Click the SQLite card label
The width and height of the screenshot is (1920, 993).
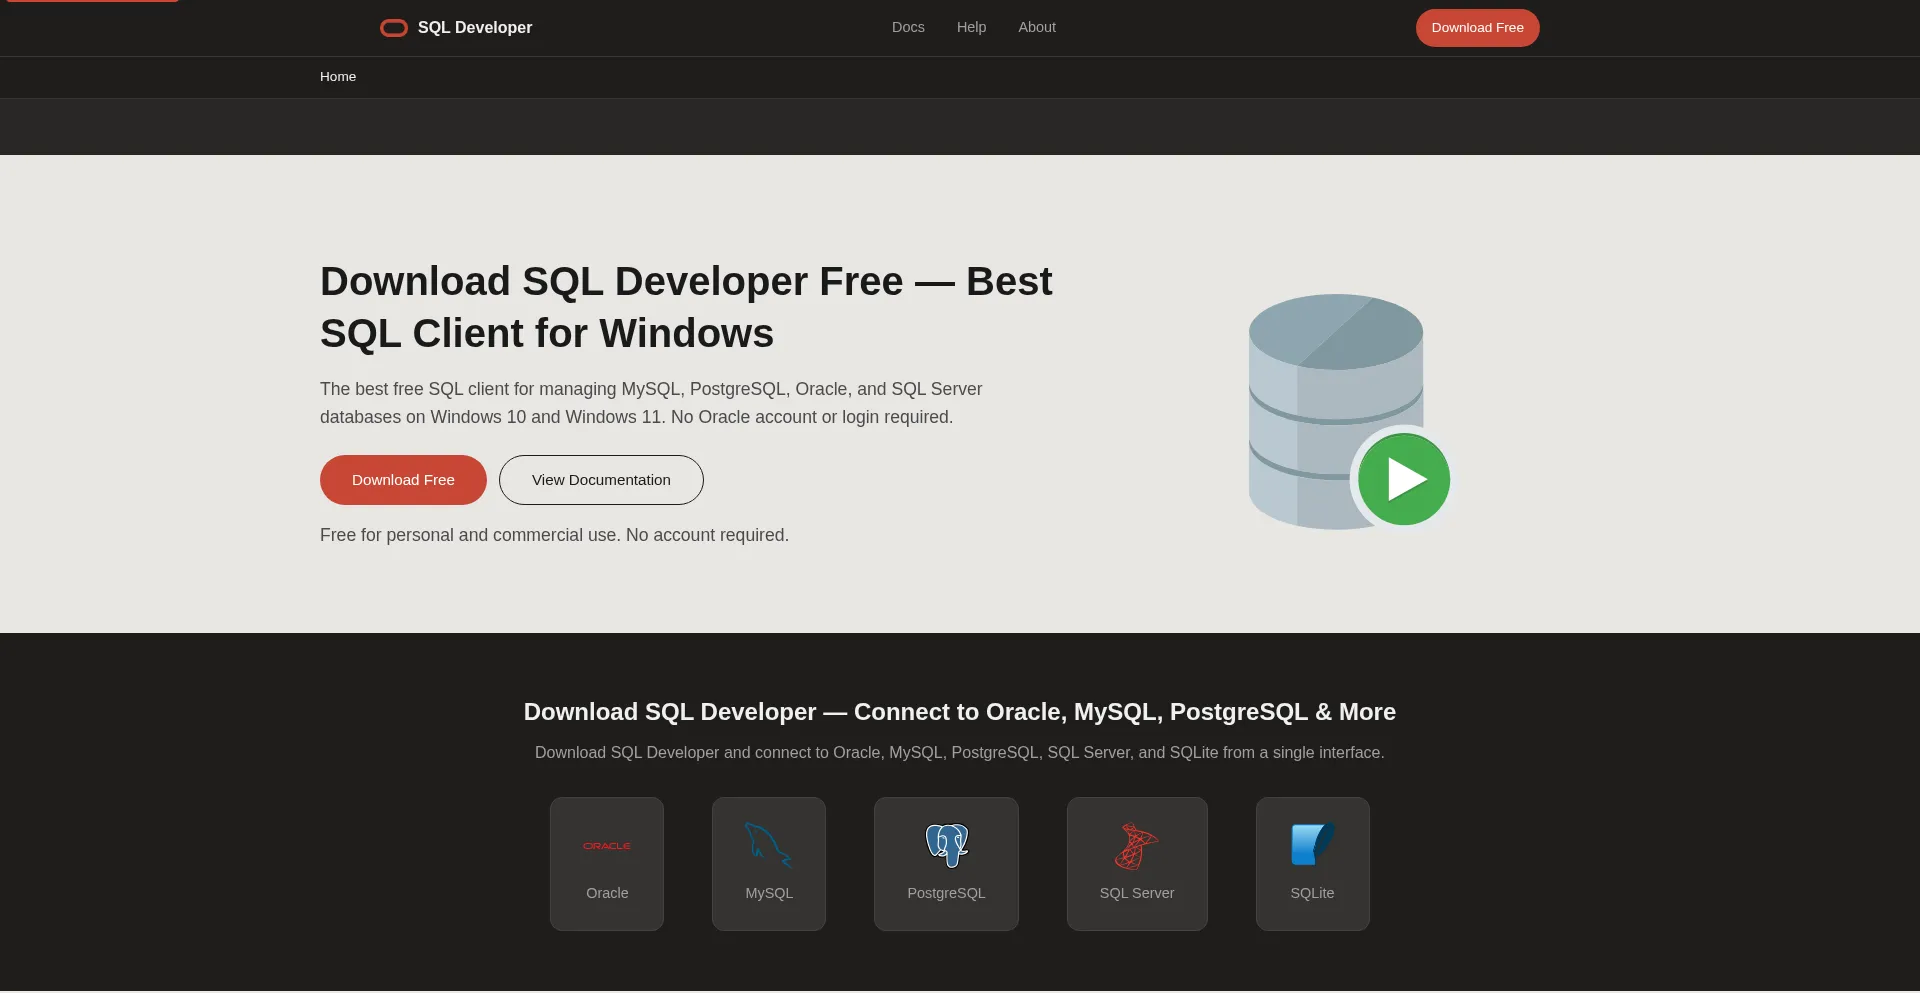(x=1312, y=893)
